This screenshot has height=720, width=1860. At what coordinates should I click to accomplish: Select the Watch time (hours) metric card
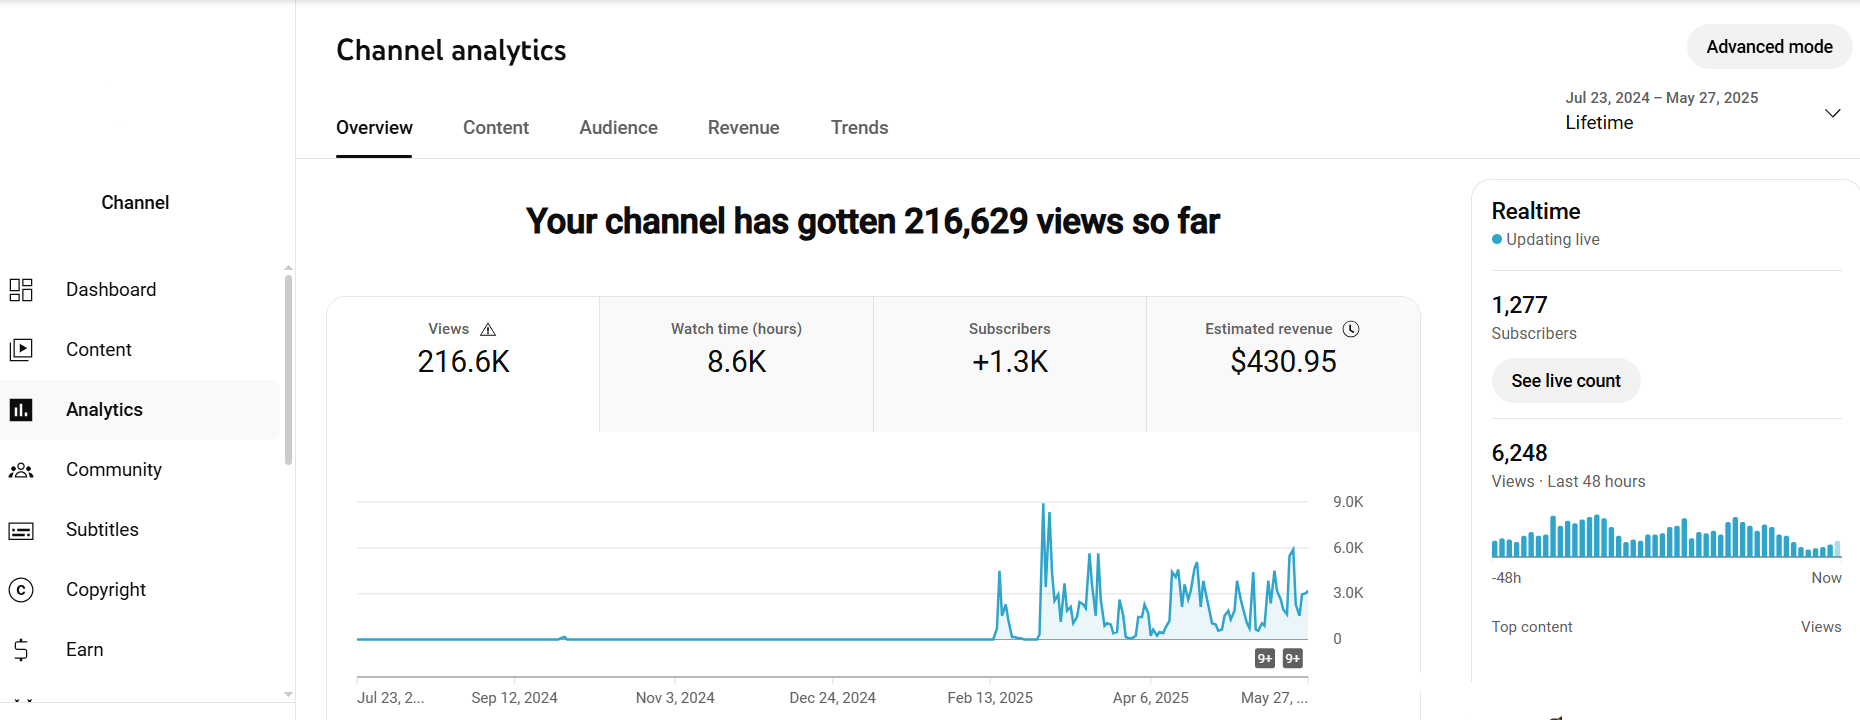pyautogui.click(x=736, y=364)
